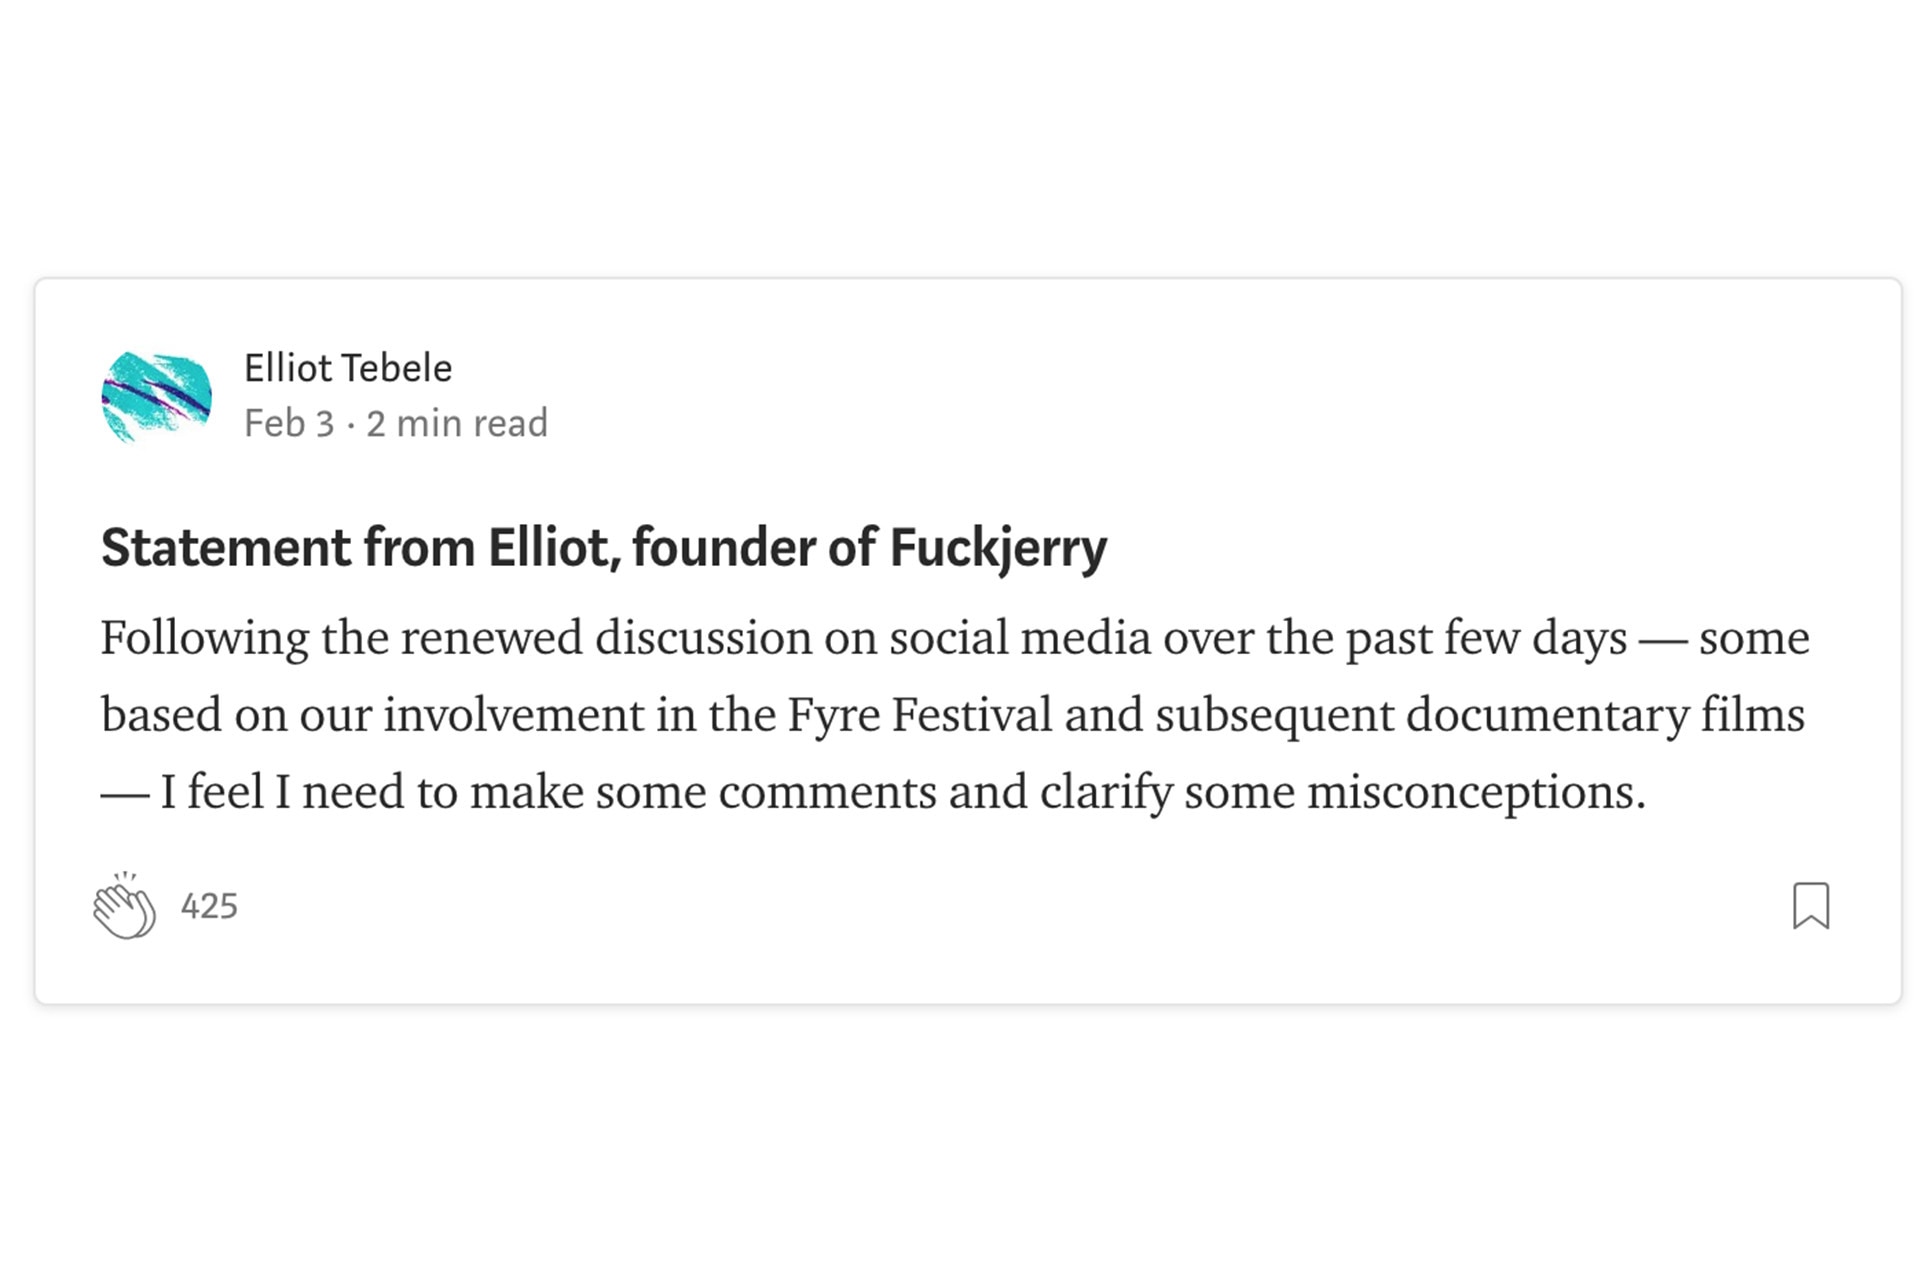This screenshot has height=1280, width=1920.
Task: Click the word involvement in the excerpt
Action: point(514,715)
